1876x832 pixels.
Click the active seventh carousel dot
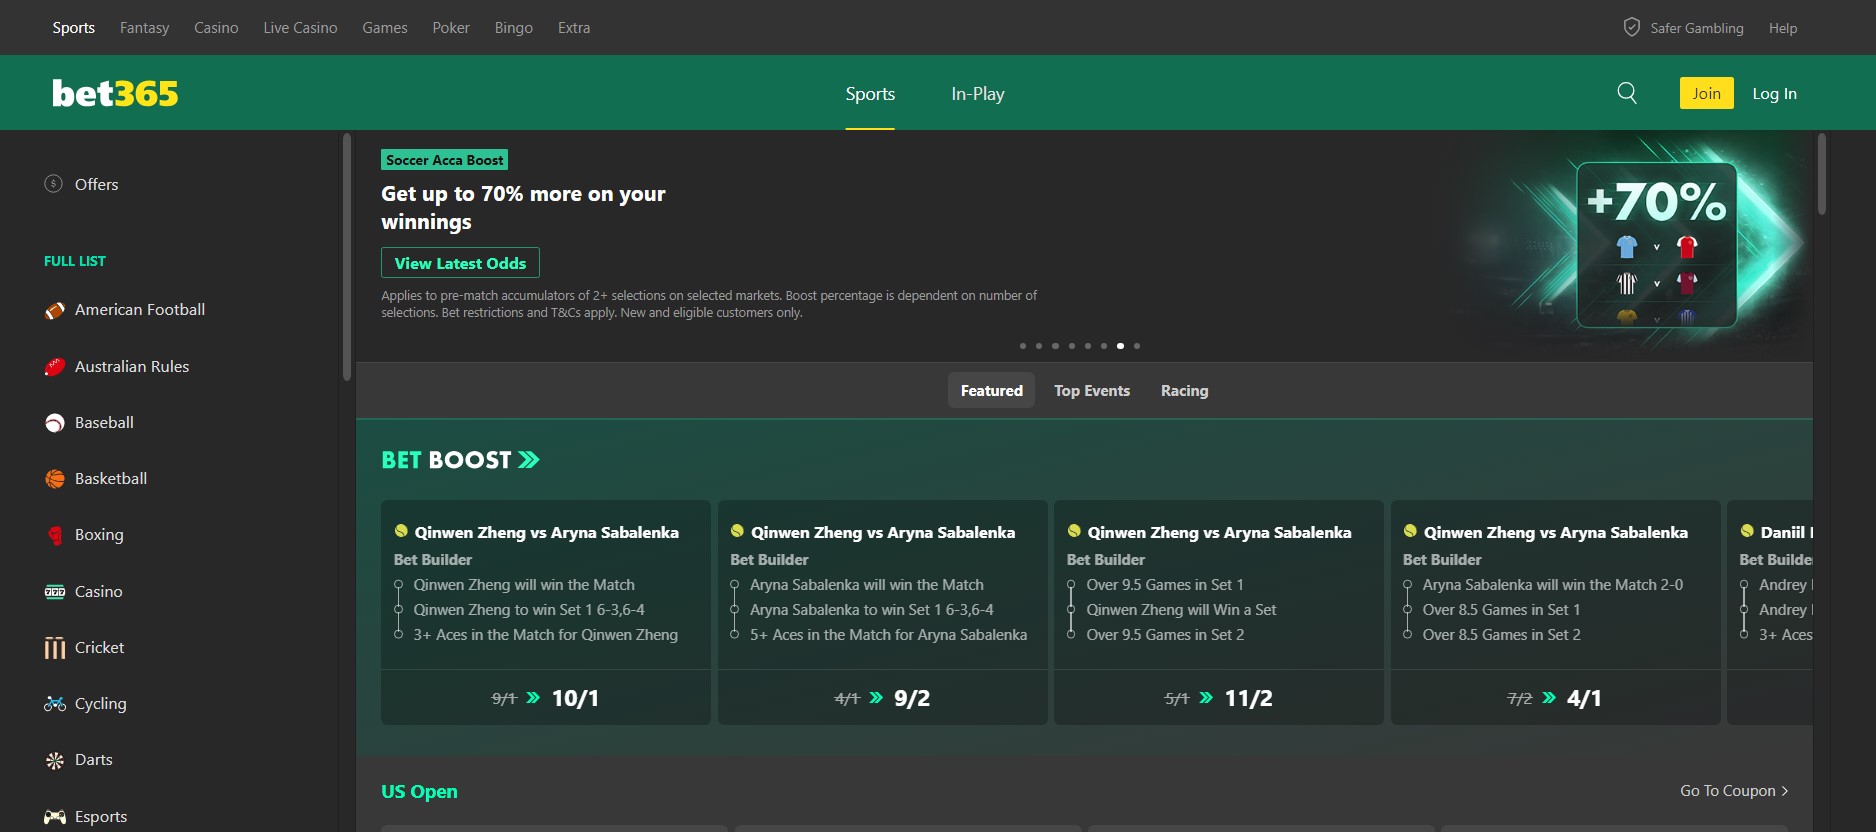tap(1120, 346)
